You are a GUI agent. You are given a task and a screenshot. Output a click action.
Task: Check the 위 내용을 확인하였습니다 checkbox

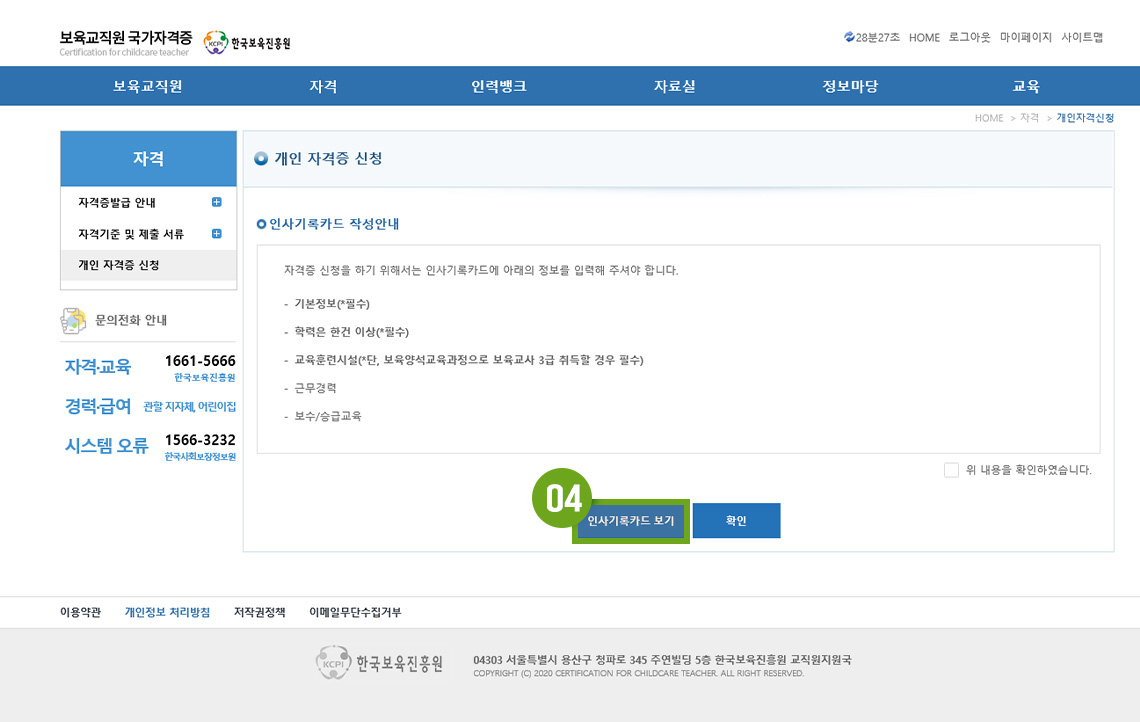(x=951, y=470)
